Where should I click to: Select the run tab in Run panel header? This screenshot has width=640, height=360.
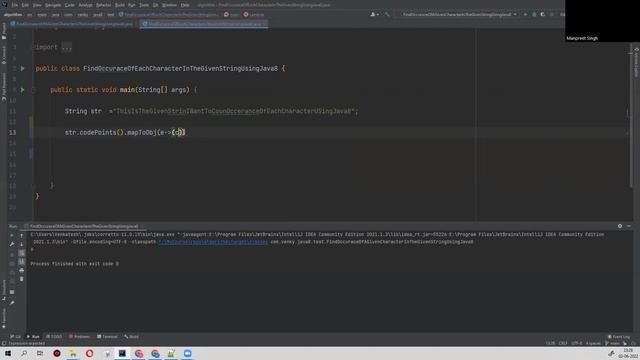[82, 226]
